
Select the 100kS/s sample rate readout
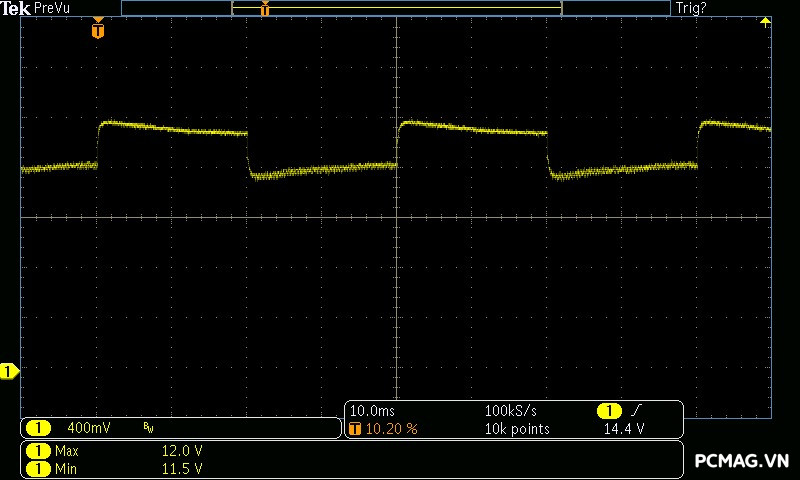pyautogui.click(x=509, y=411)
